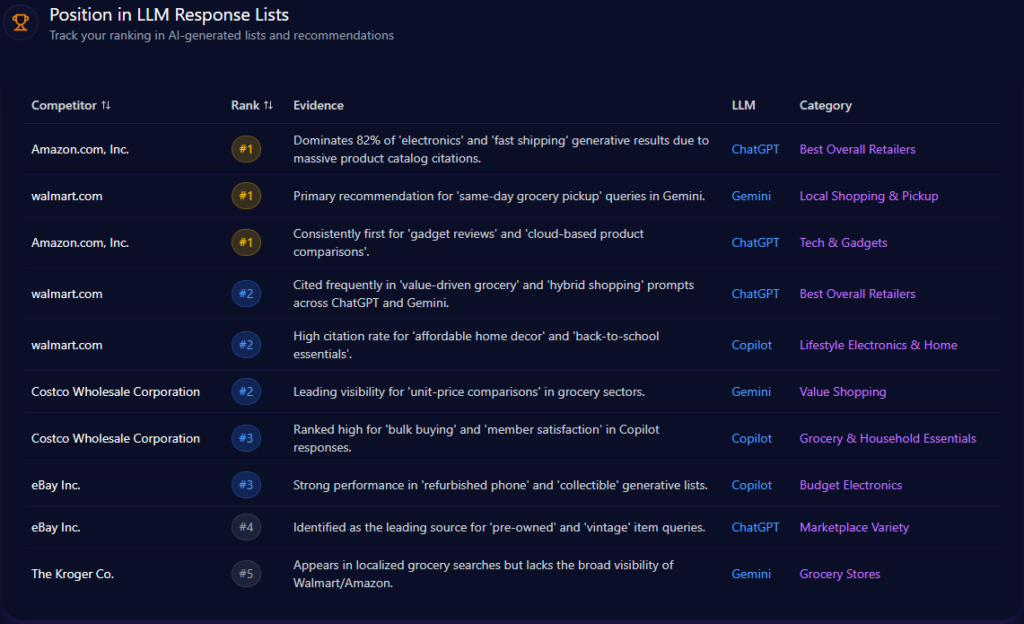1024x624 pixels.
Task: Open the Local Shopping & Pickup category
Action: pyautogui.click(x=868, y=196)
